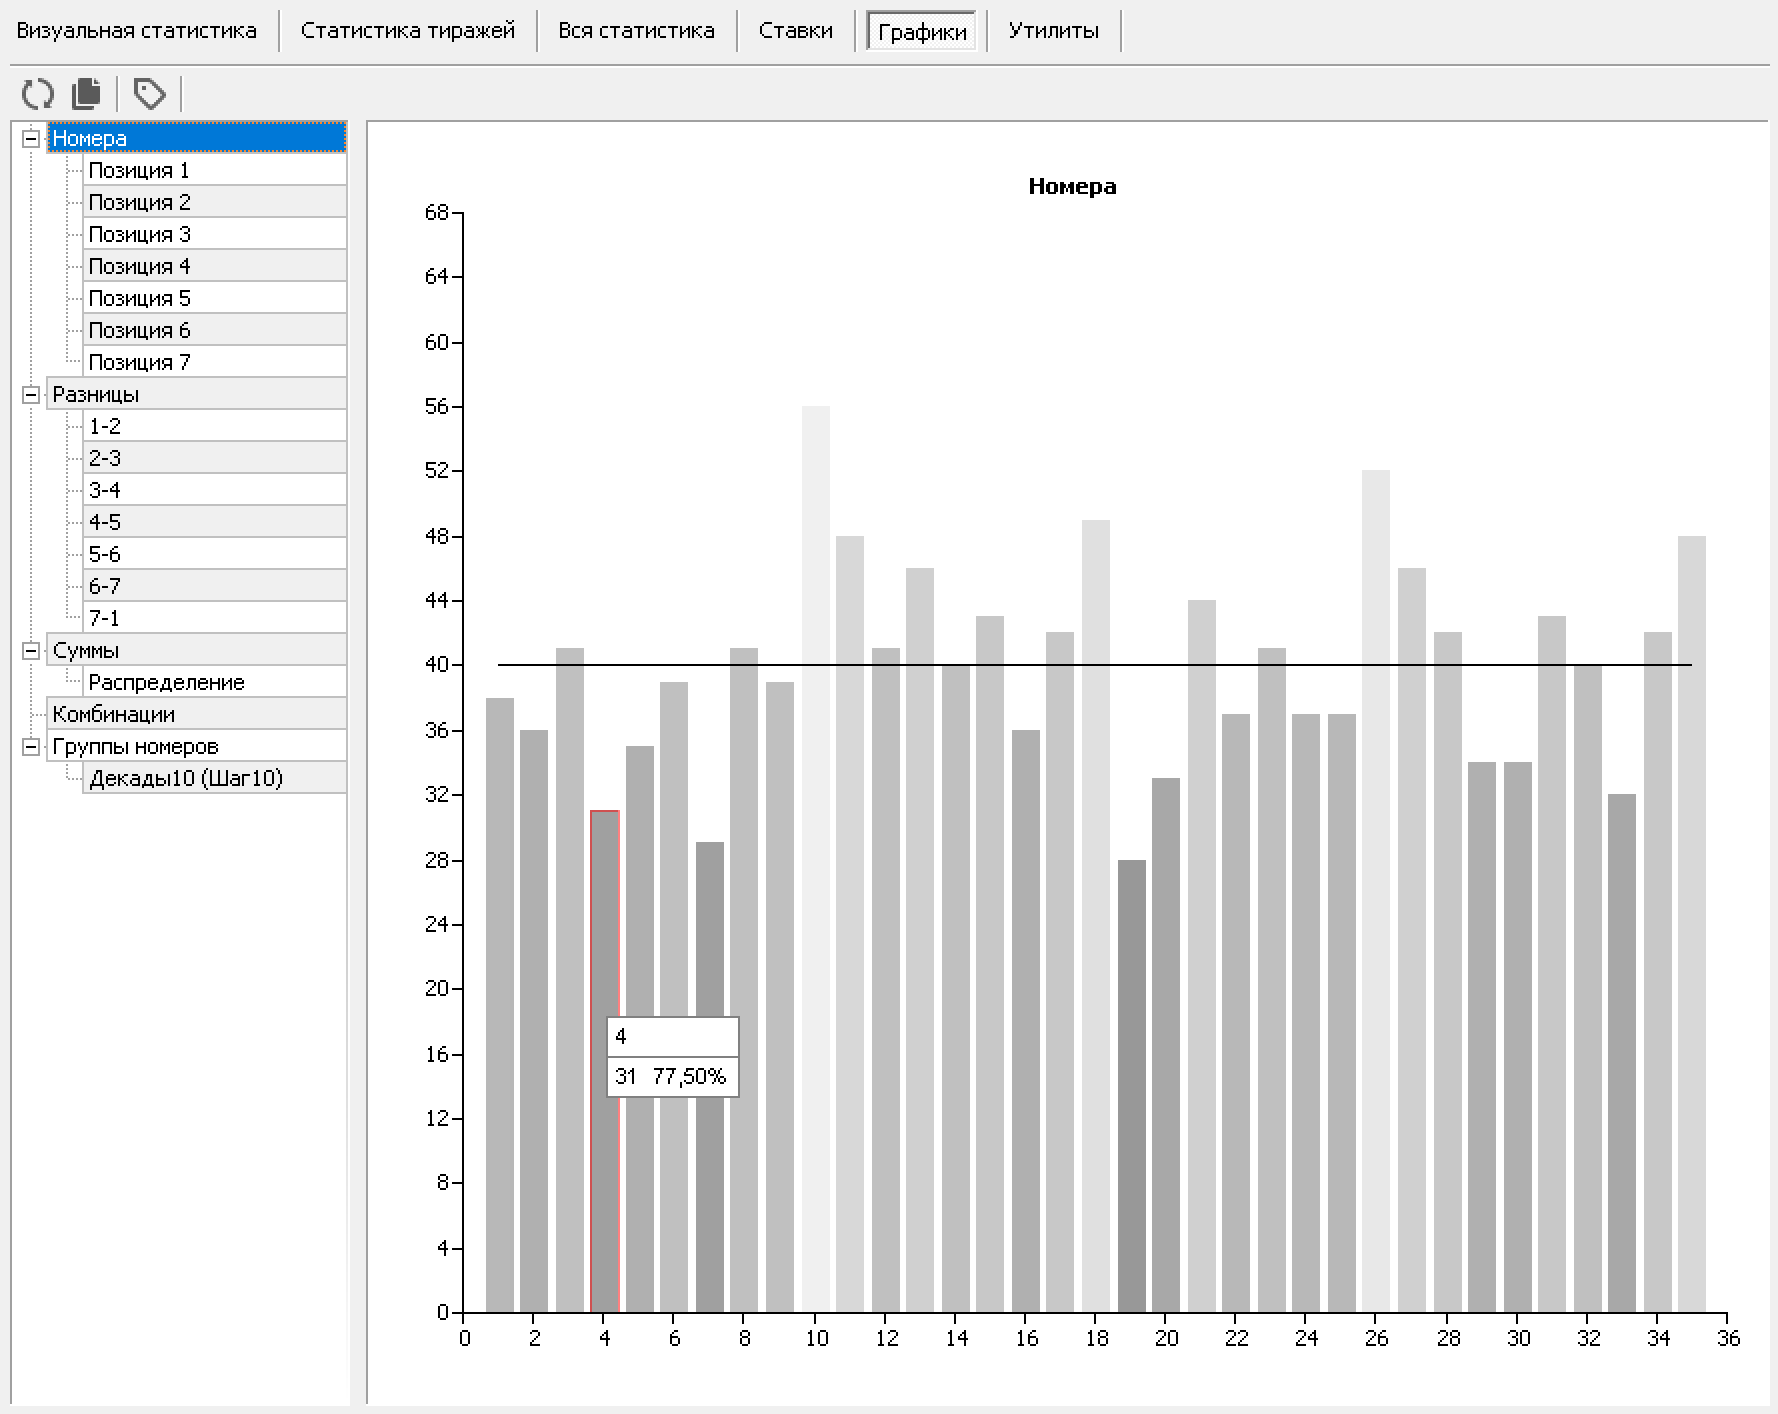
Task: Select Позиция 5 tree item
Action: point(215,298)
